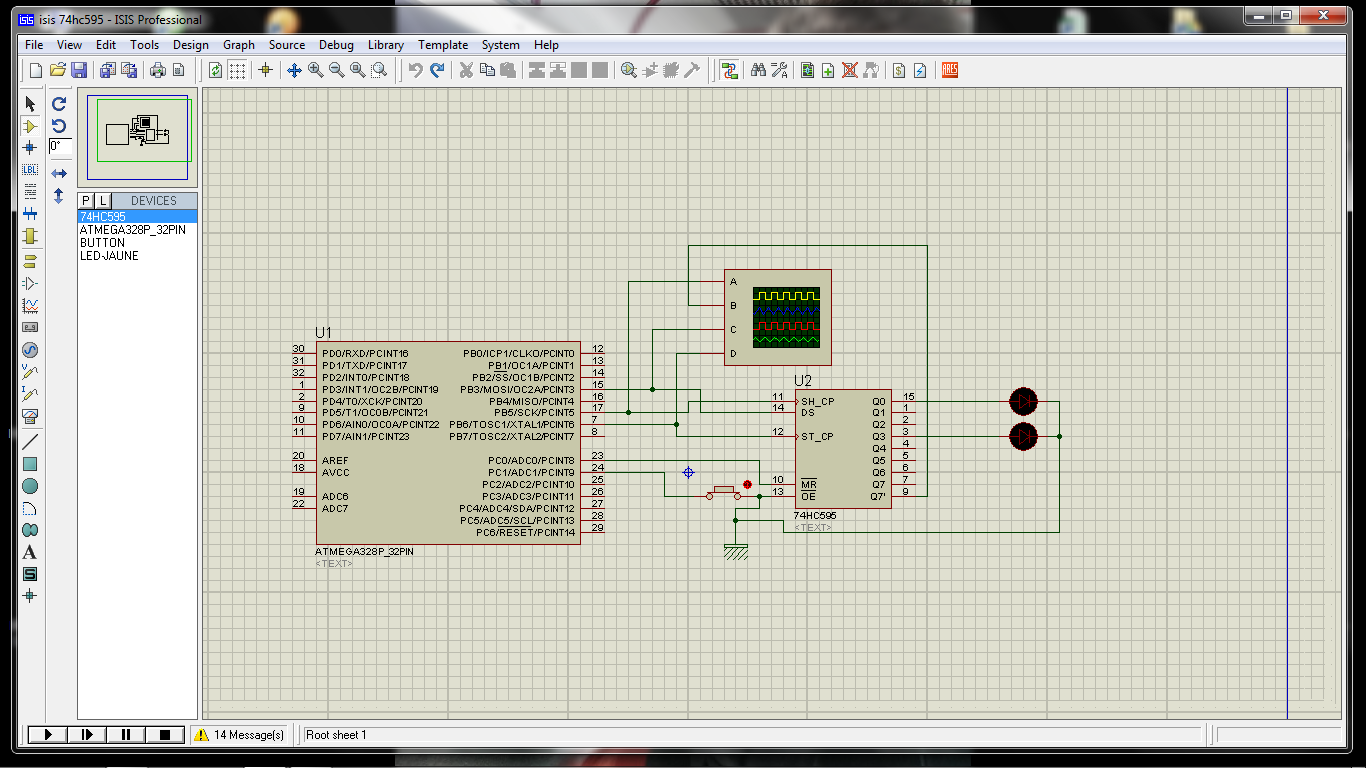Click the Wire Label mode icon
Screen dimensions: 1366x768
tap(30, 169)
